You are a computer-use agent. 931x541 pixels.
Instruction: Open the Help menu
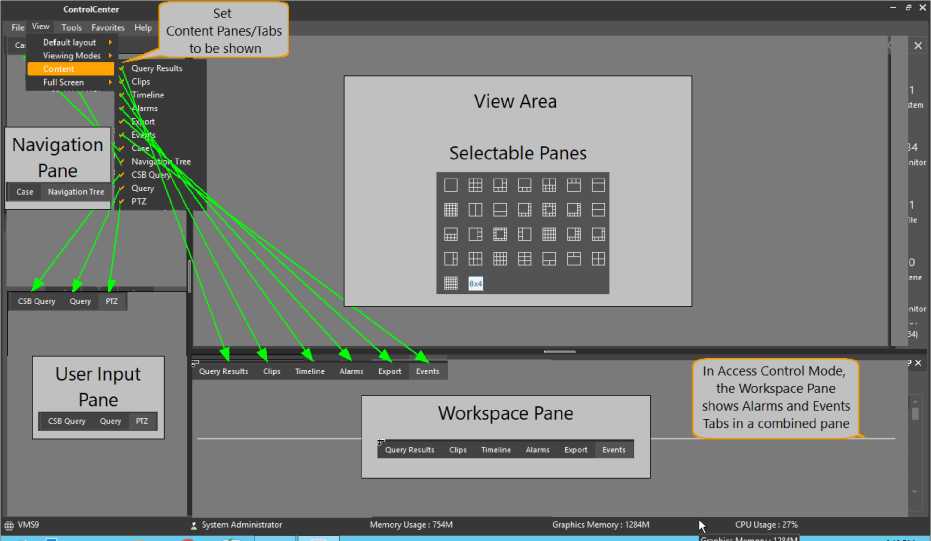(x=143, y=28)
